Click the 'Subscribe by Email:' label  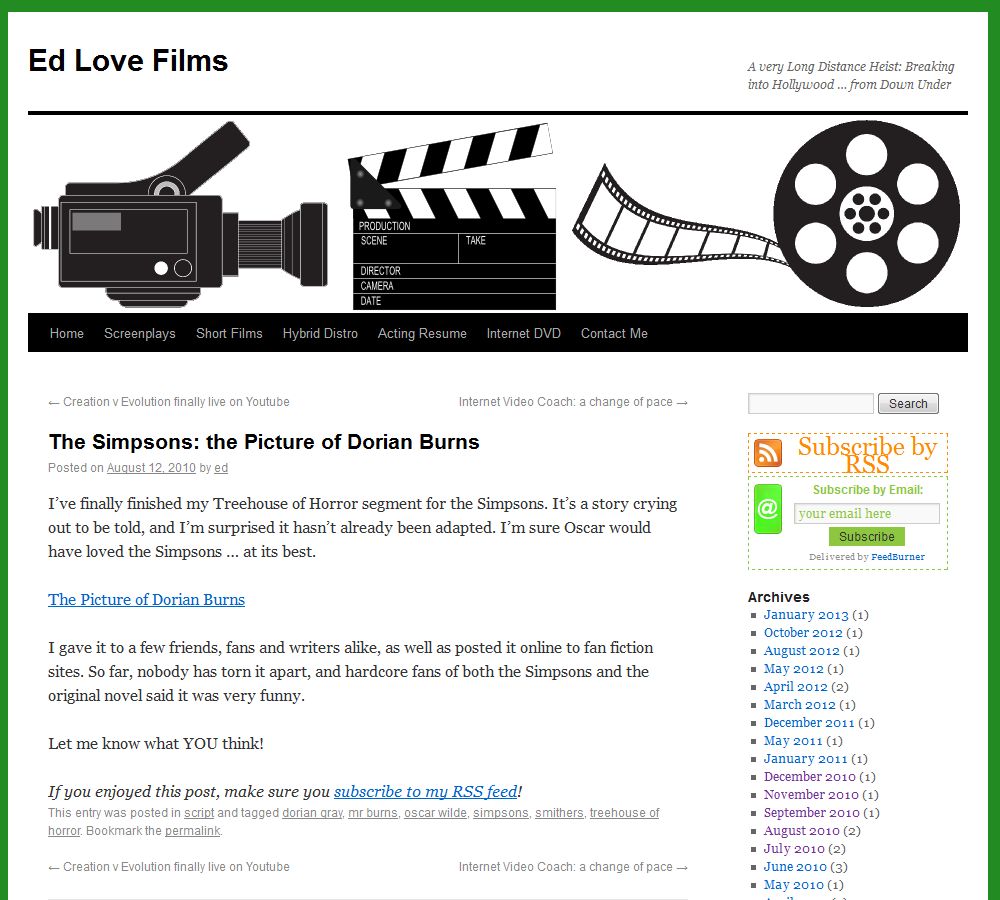(867, 490)
